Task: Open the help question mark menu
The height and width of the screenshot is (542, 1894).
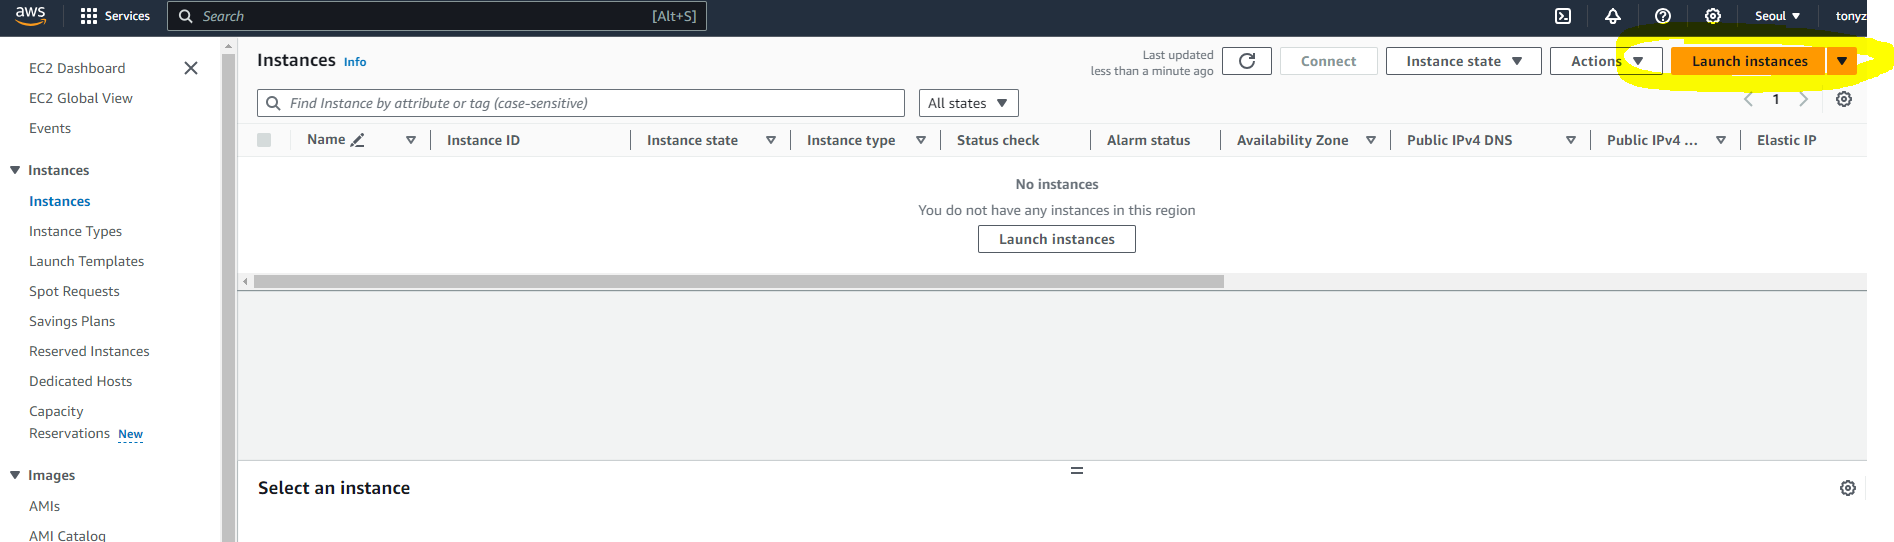Action: click(1663, 16)
